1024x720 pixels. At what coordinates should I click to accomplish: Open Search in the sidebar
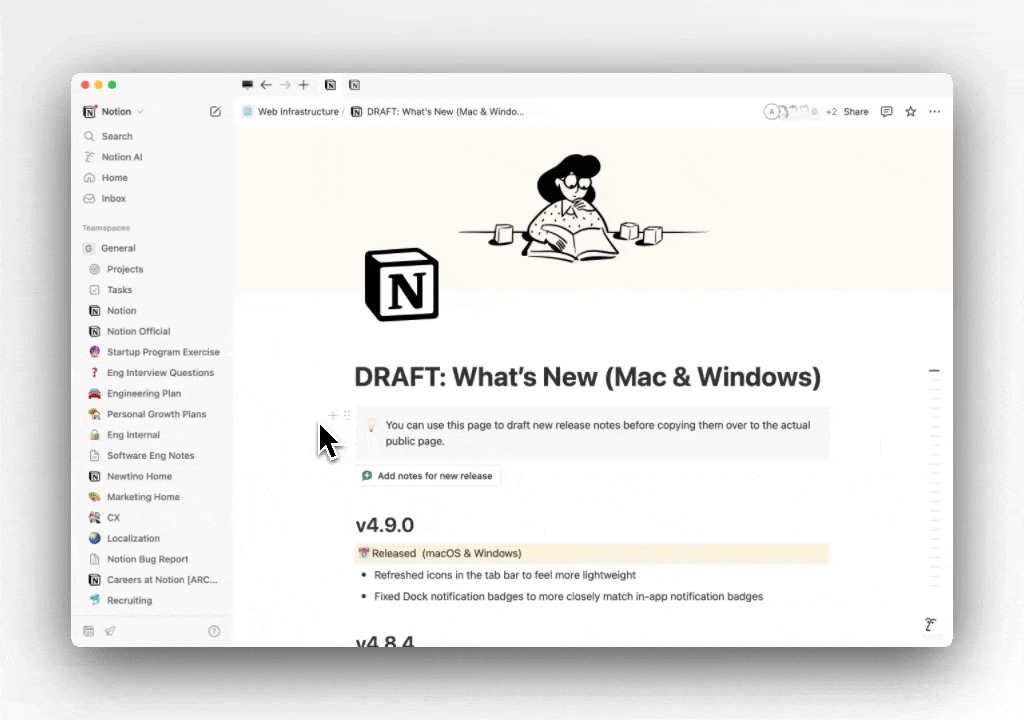click(117, 136)
